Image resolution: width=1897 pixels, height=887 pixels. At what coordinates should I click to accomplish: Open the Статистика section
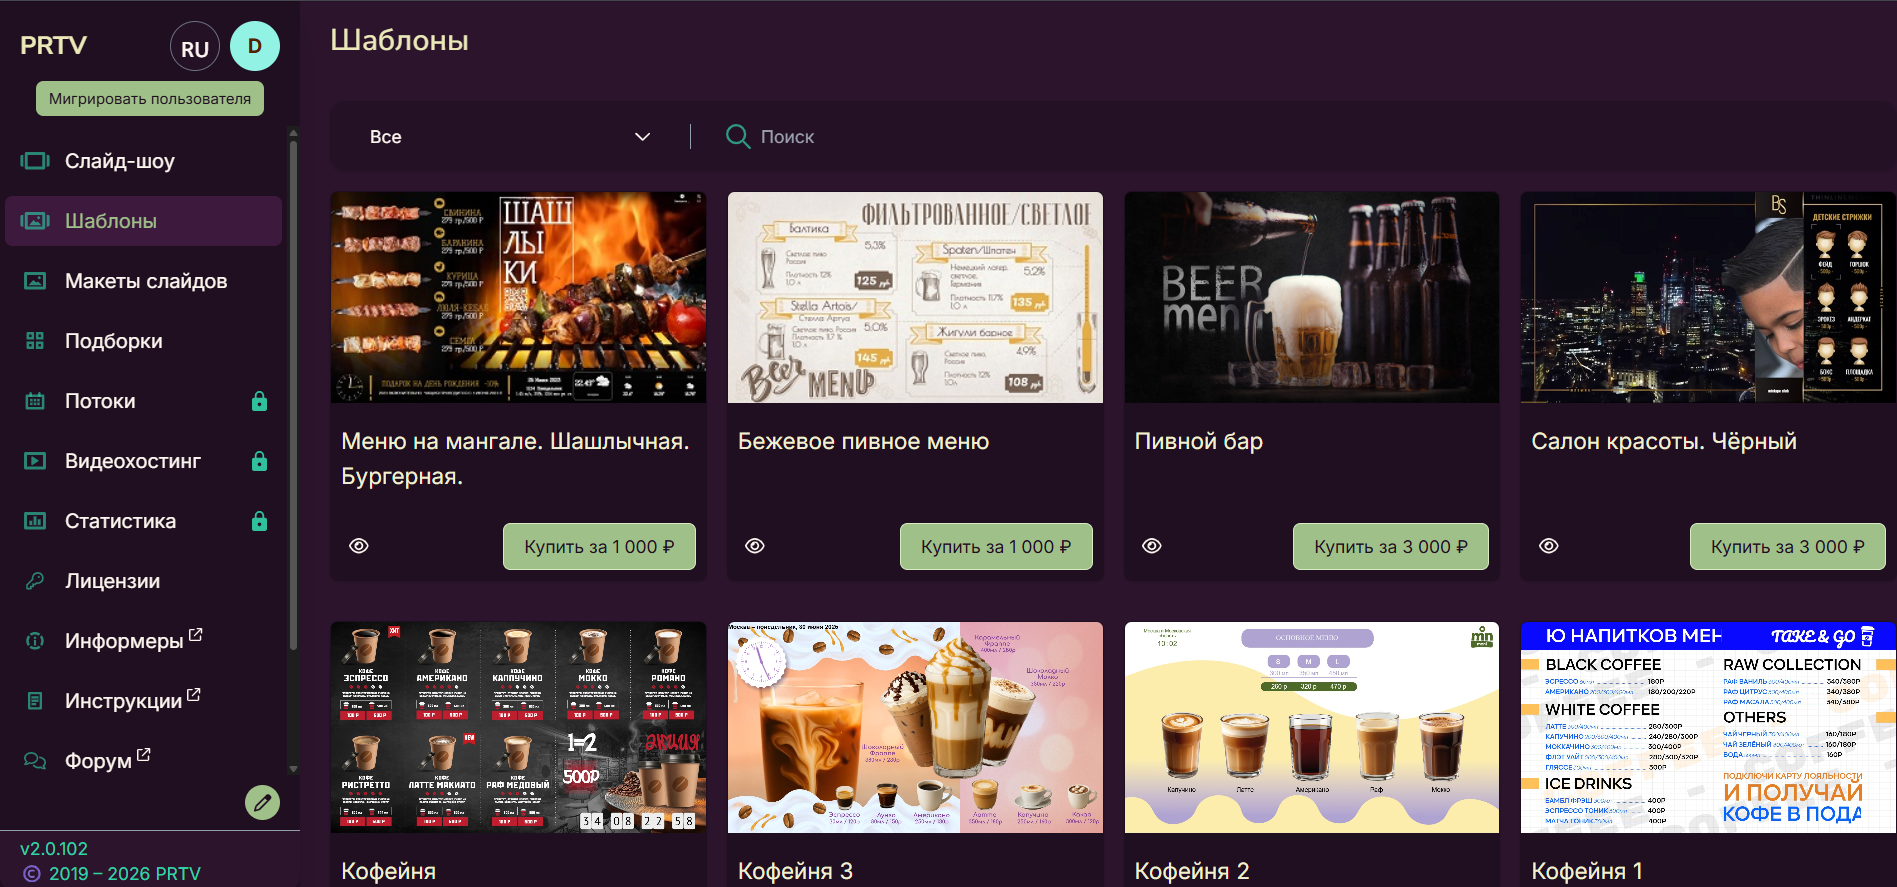[x=143, y=521]
